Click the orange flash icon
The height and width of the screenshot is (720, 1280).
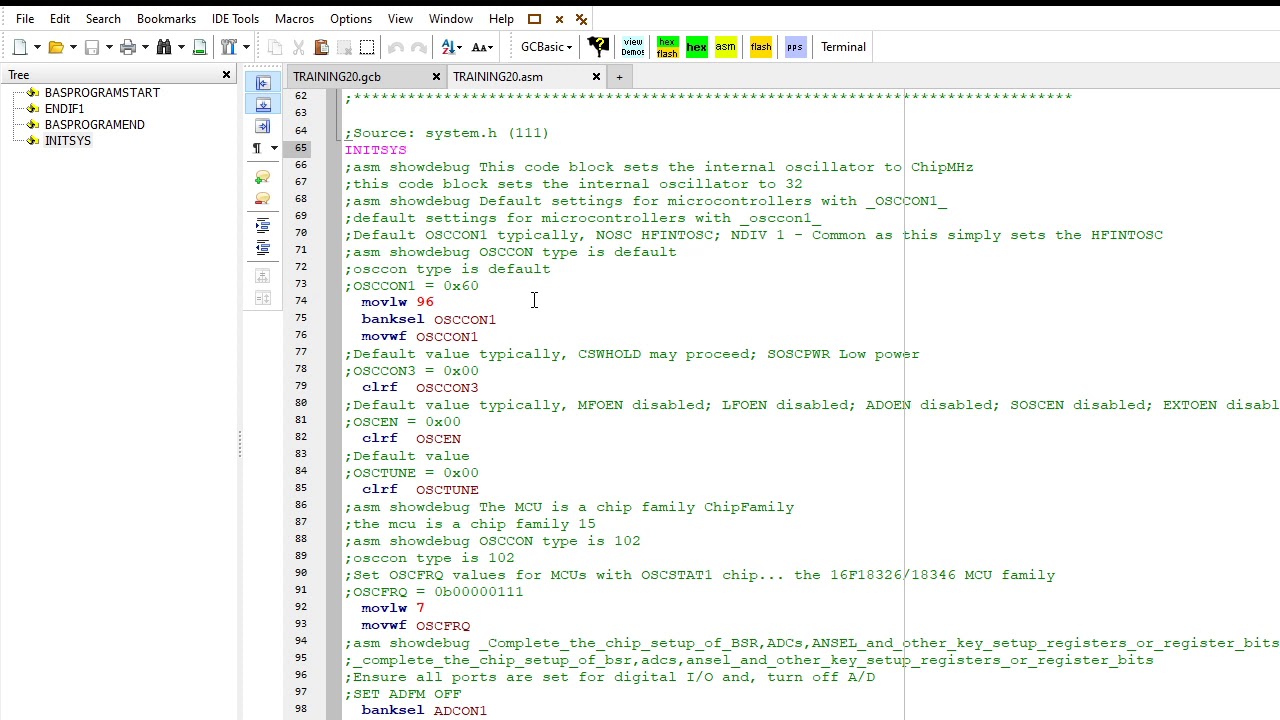coord(761,47)
